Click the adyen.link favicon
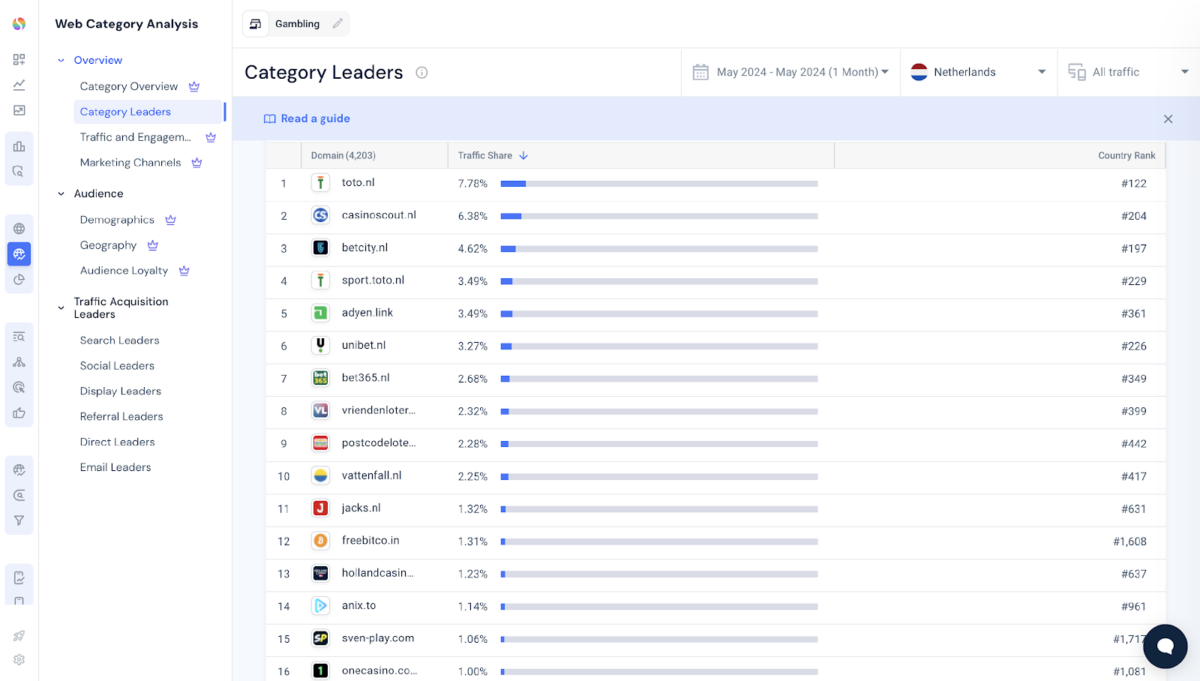This screenshot has width=1200, height=681. (x=320, y=313)
